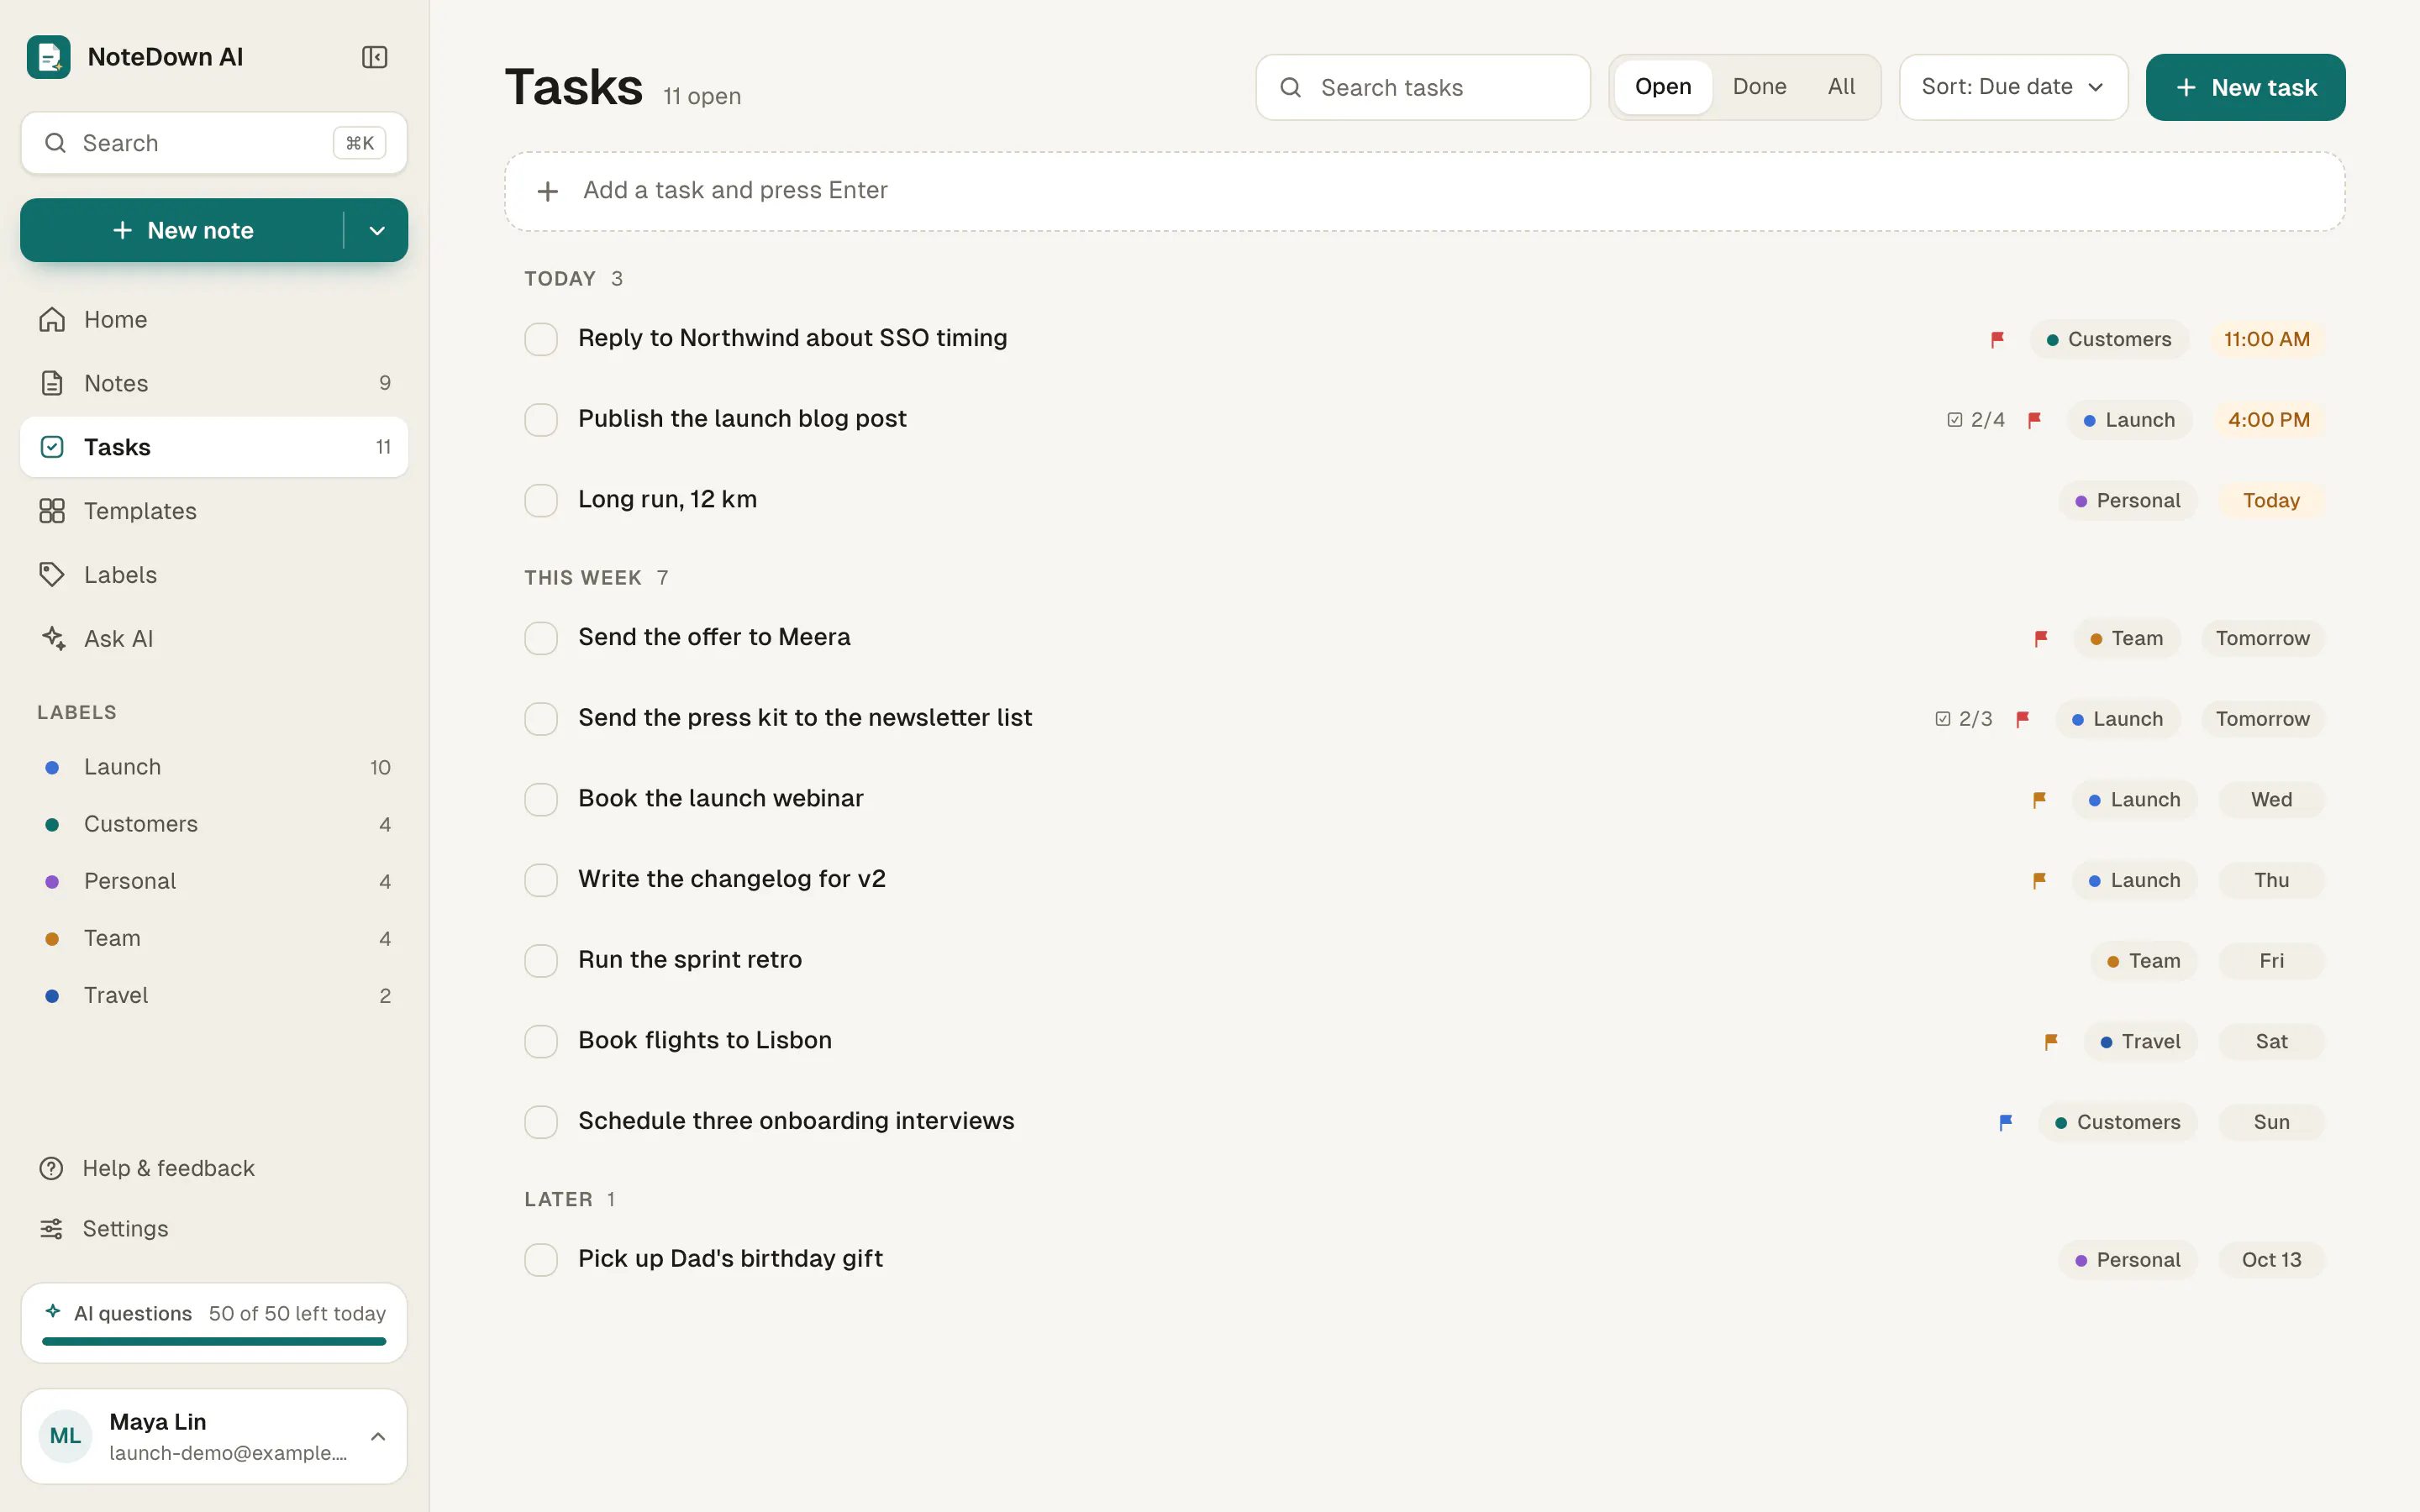2420x1512 pixels.
Task: Collapse the sidebar with the panel icon
Action: [x=375, y=57]
